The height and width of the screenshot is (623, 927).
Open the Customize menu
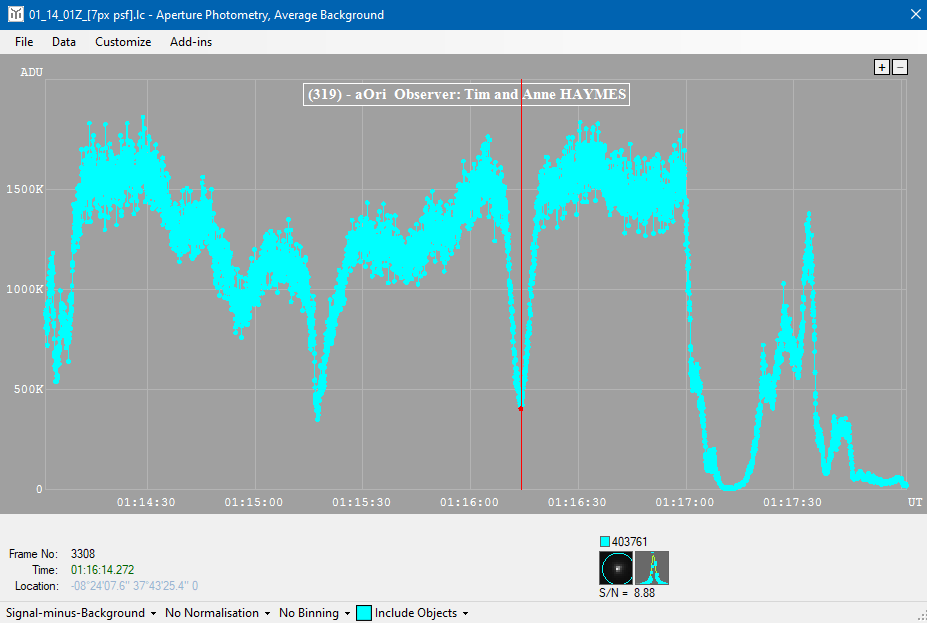click(123, 42)
